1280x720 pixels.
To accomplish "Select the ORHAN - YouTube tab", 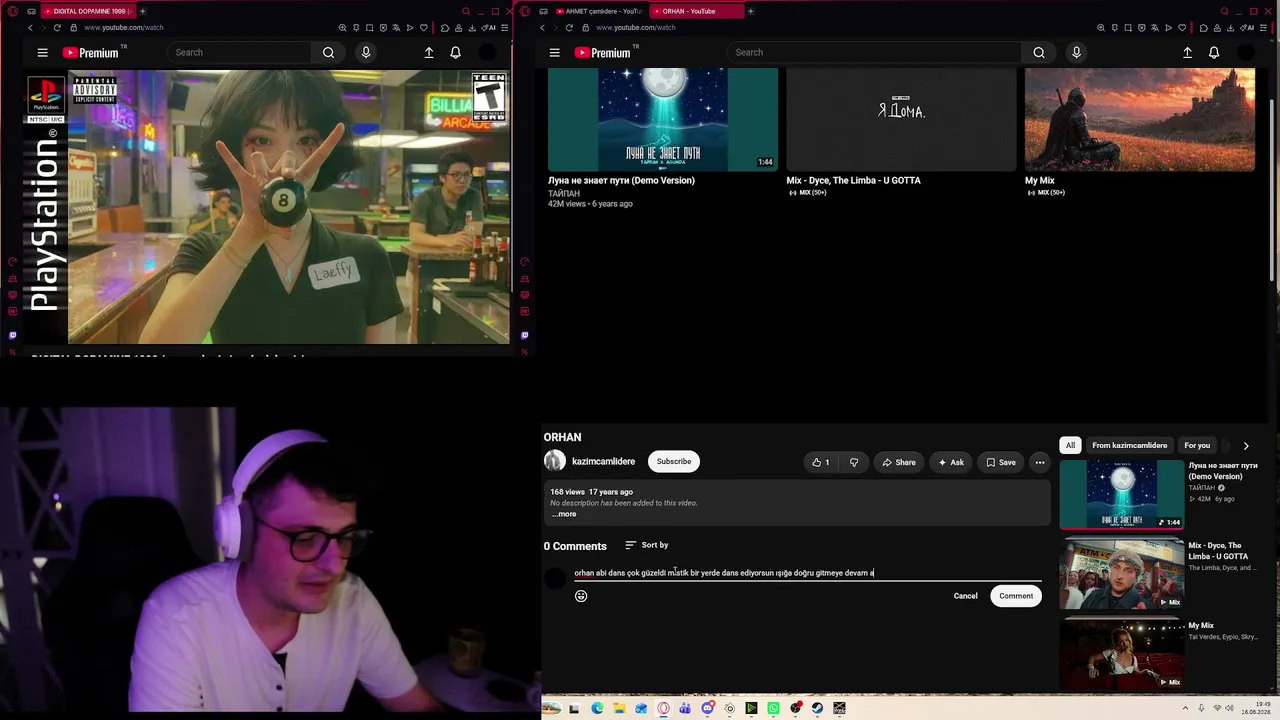I will click(x=696, y=11).
